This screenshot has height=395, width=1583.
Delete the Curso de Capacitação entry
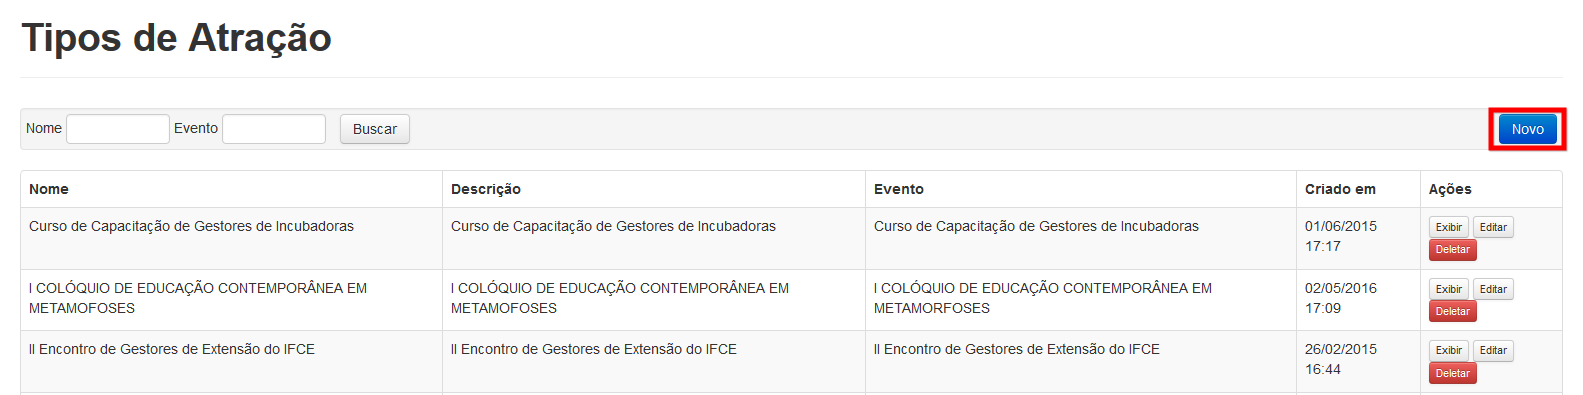tap(1452, 250)
